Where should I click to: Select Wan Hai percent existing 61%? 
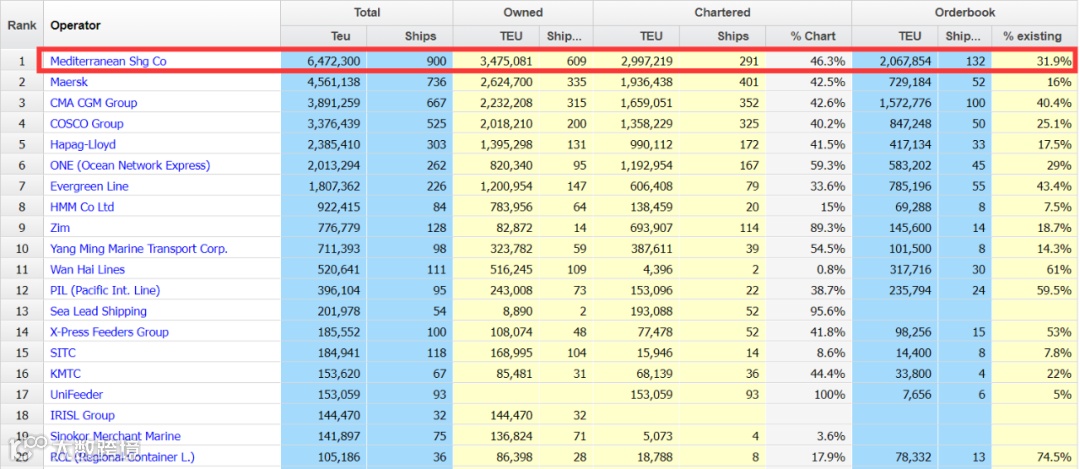[1060, 269]
